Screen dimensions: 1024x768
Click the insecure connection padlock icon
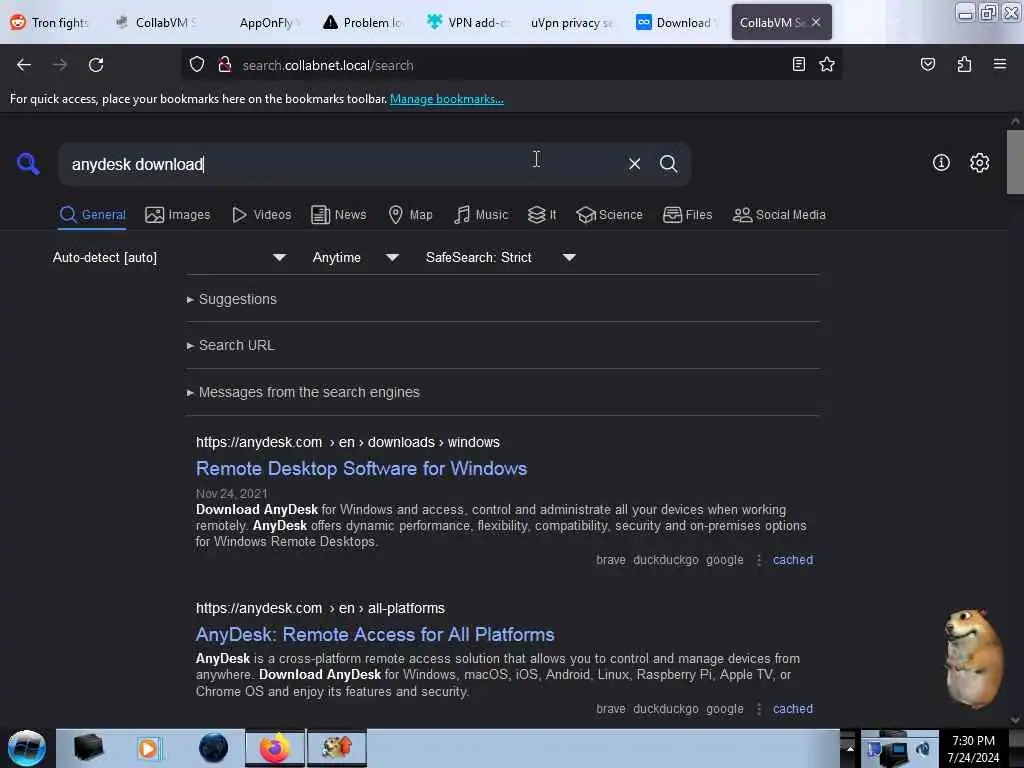point(225,65)
